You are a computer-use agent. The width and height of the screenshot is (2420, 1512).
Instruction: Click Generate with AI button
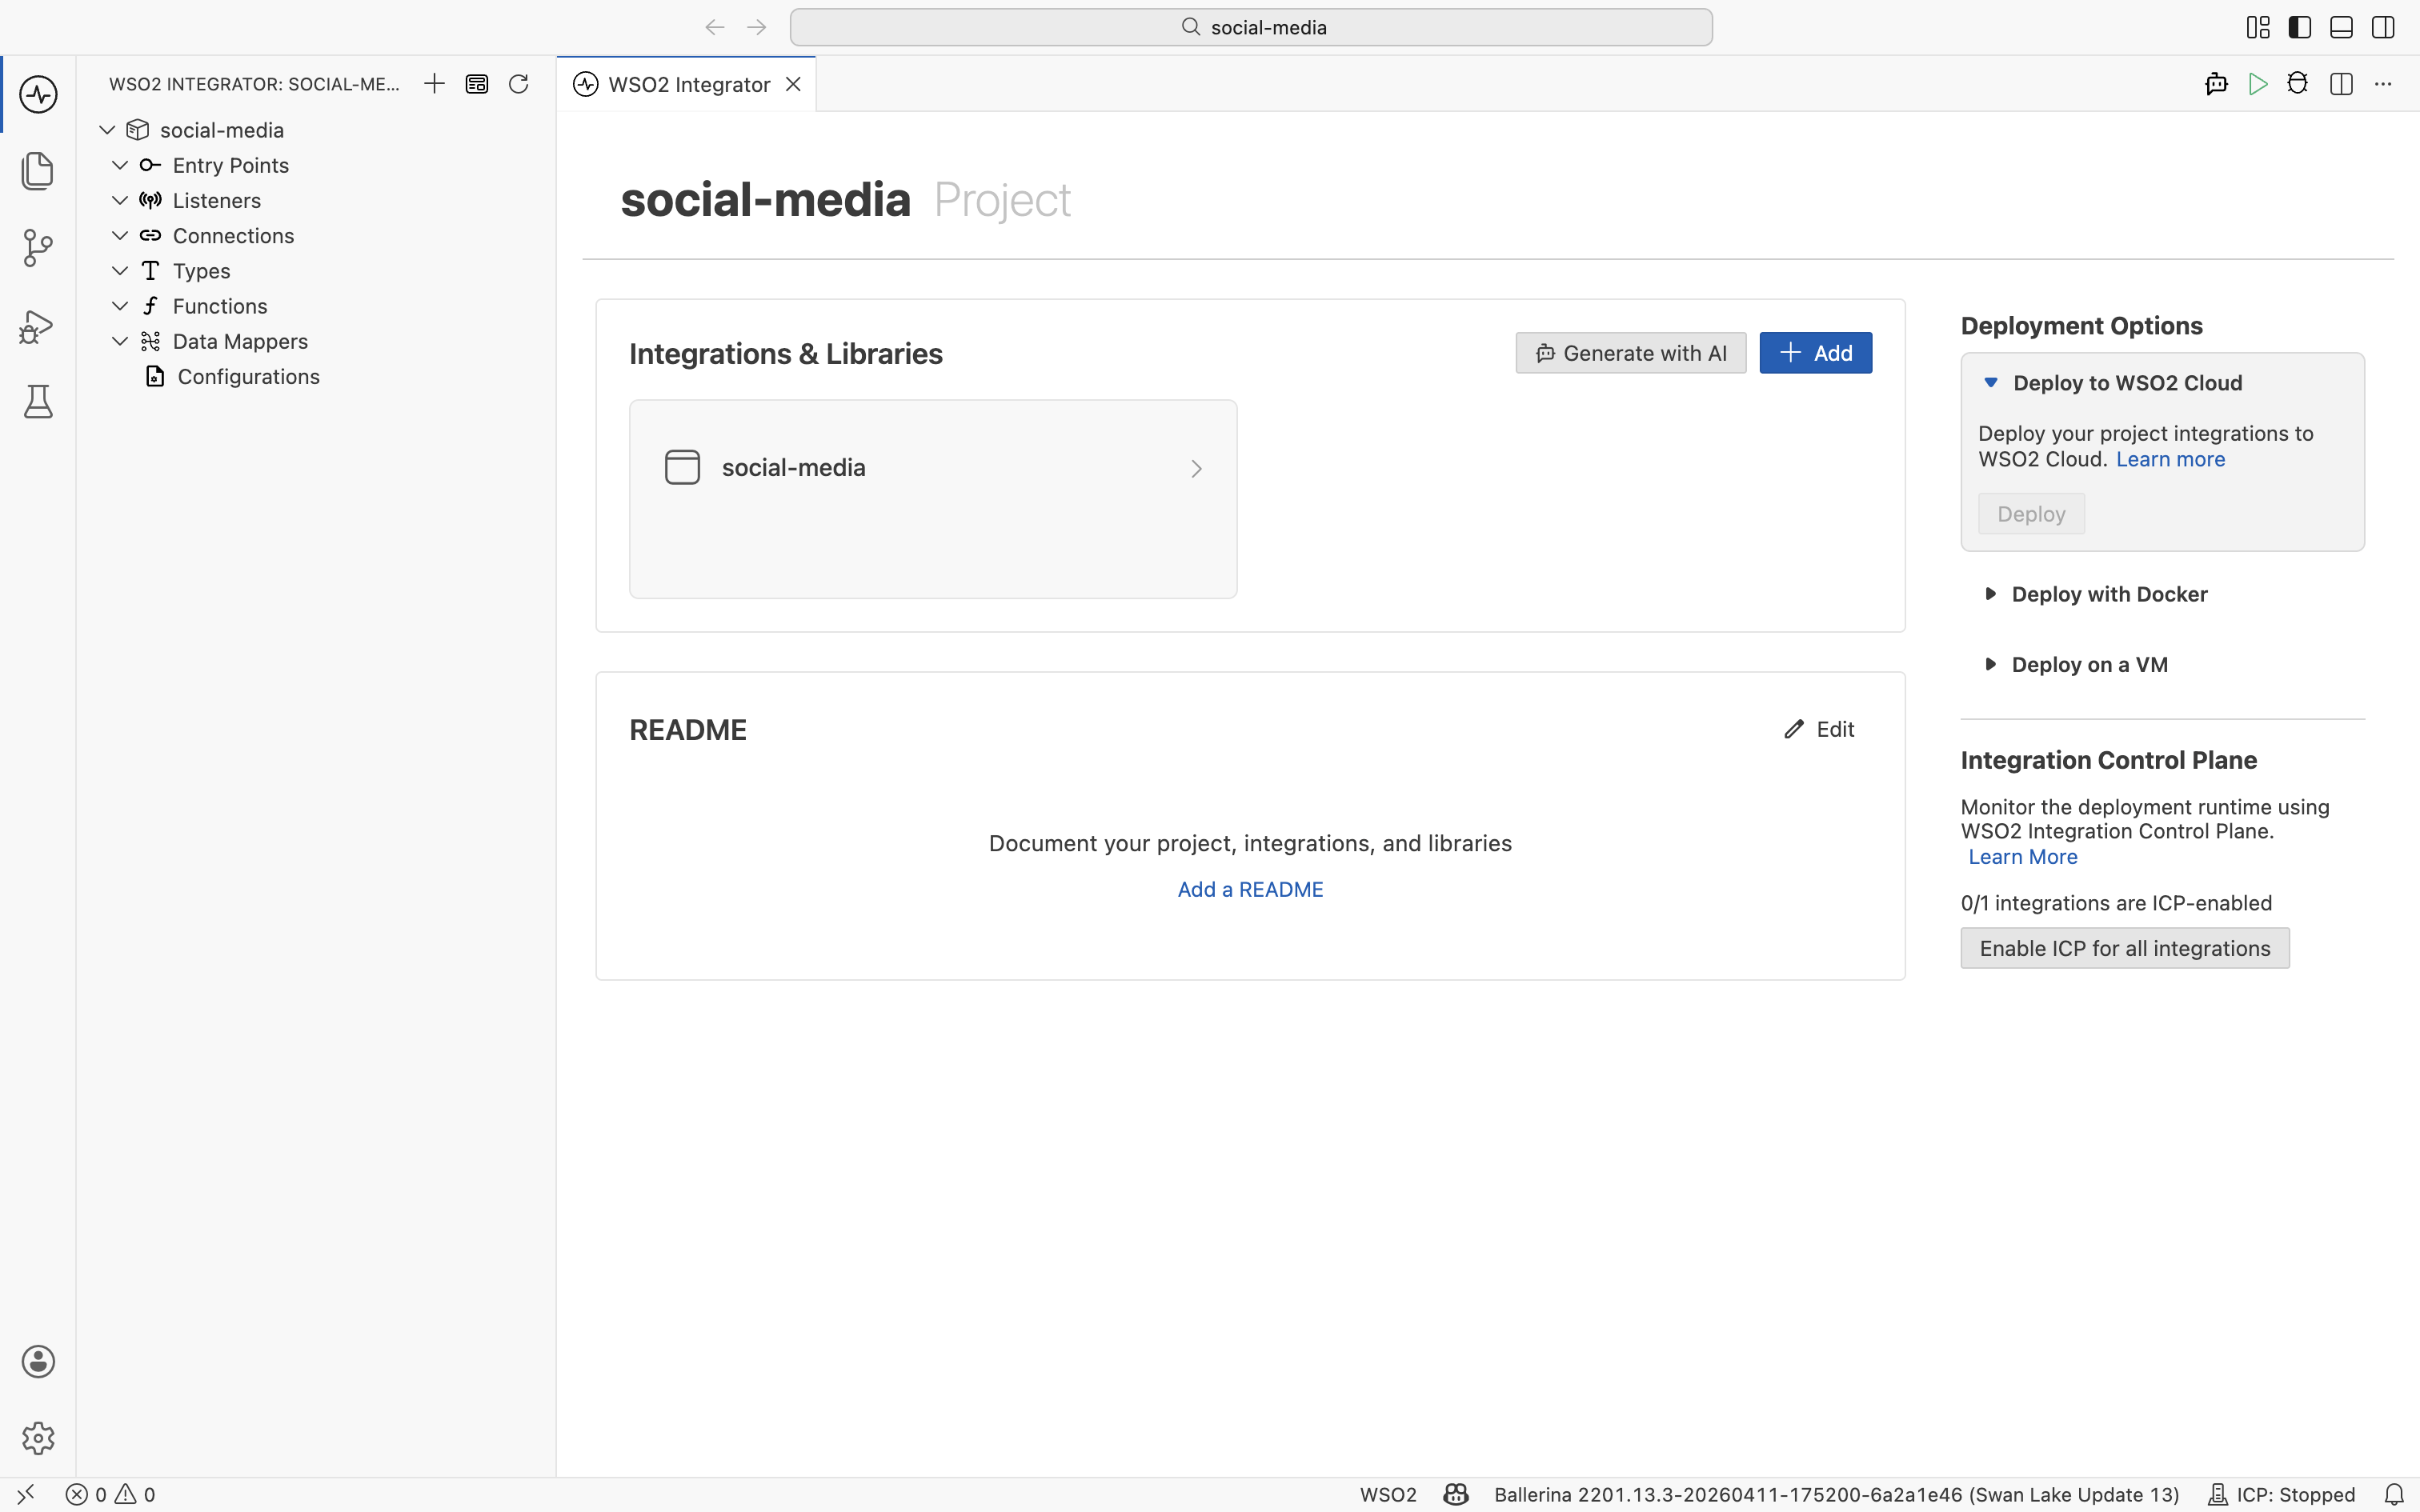tap(1631, 353)
